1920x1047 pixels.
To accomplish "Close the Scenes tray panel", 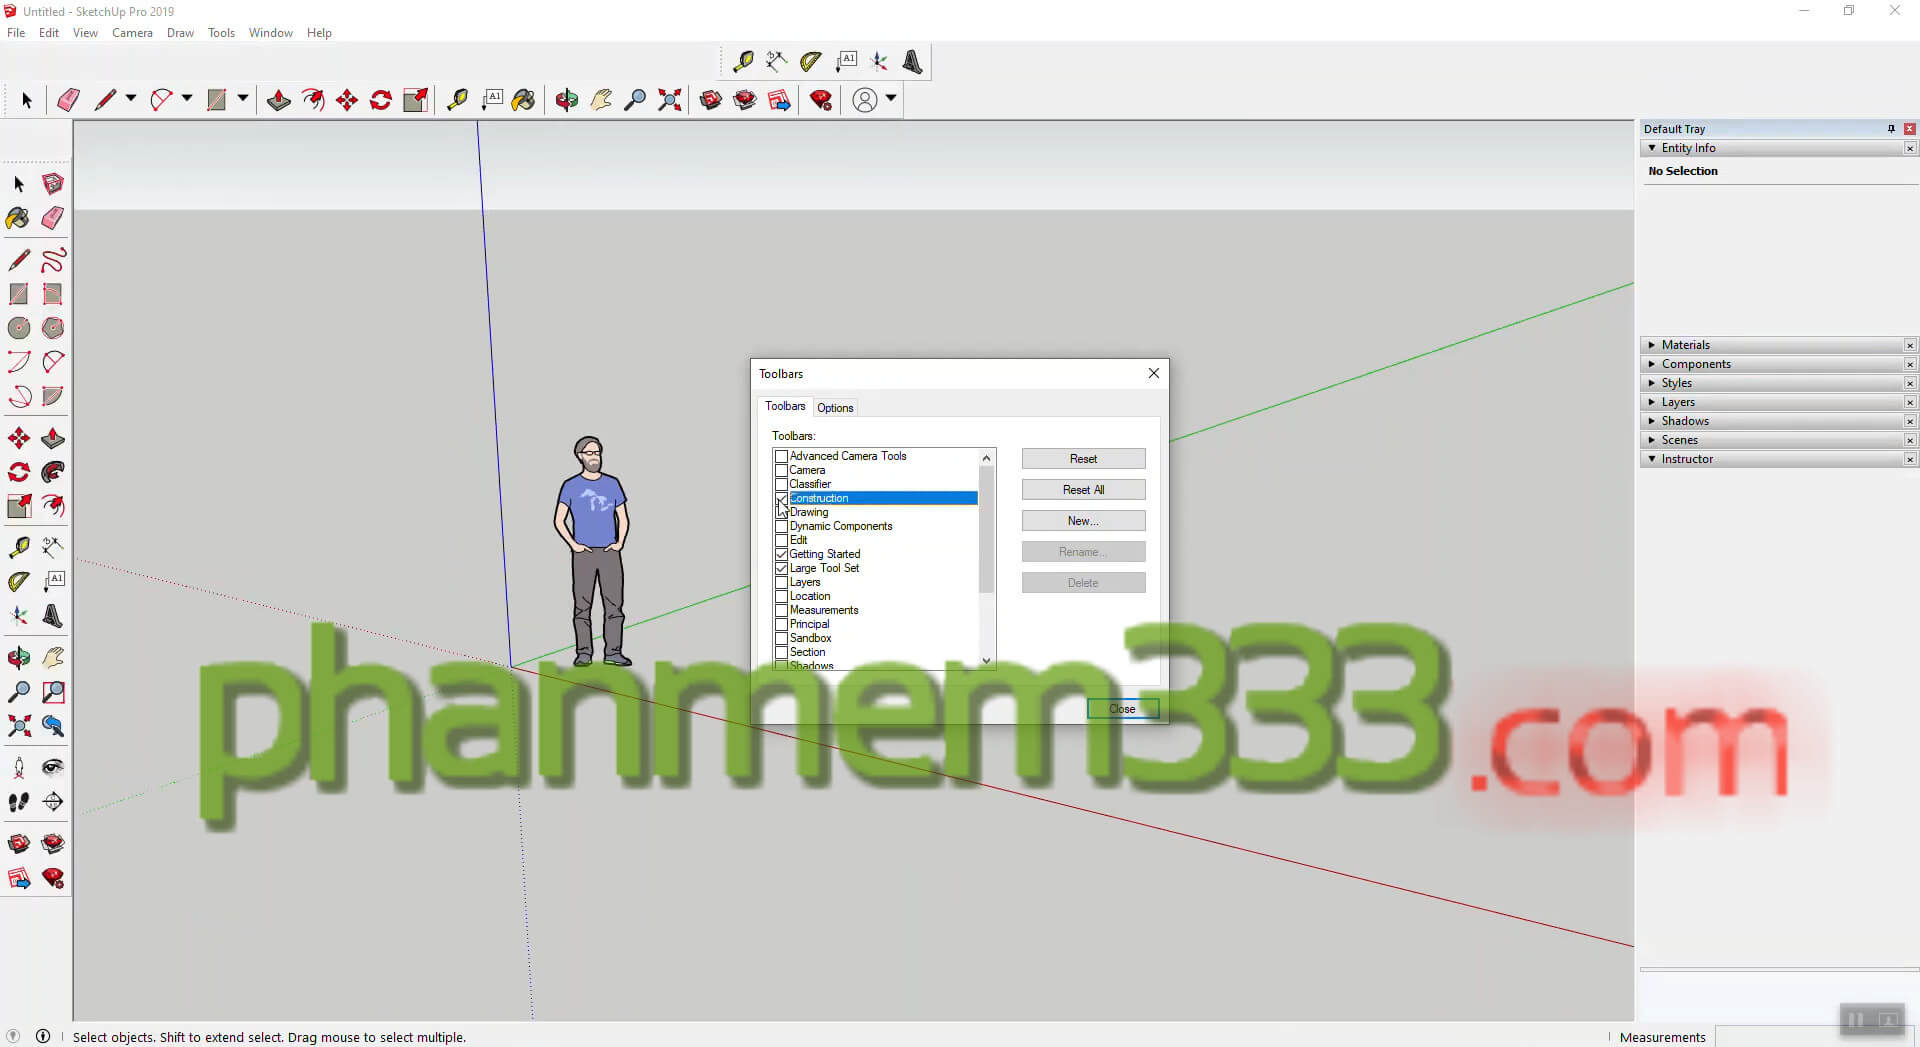I will coord(1910,441).
